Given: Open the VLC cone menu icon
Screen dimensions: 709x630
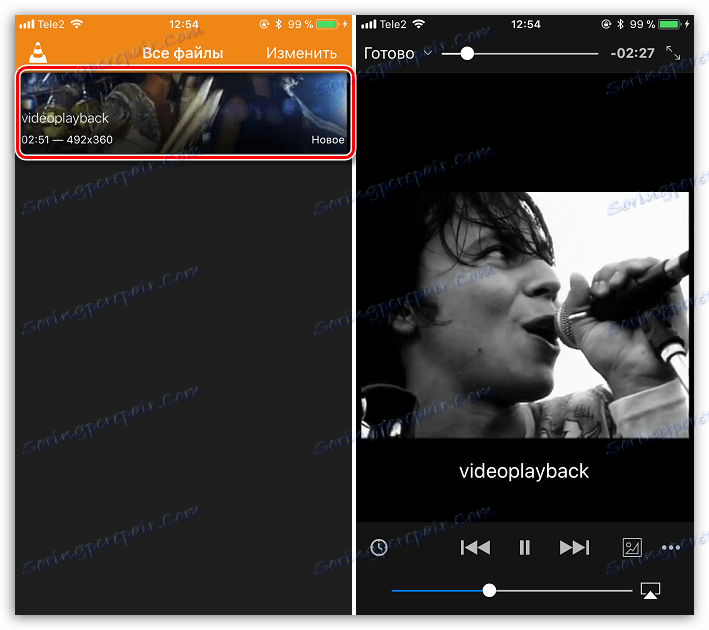Looking at the screenshot, I should [38, 52].
